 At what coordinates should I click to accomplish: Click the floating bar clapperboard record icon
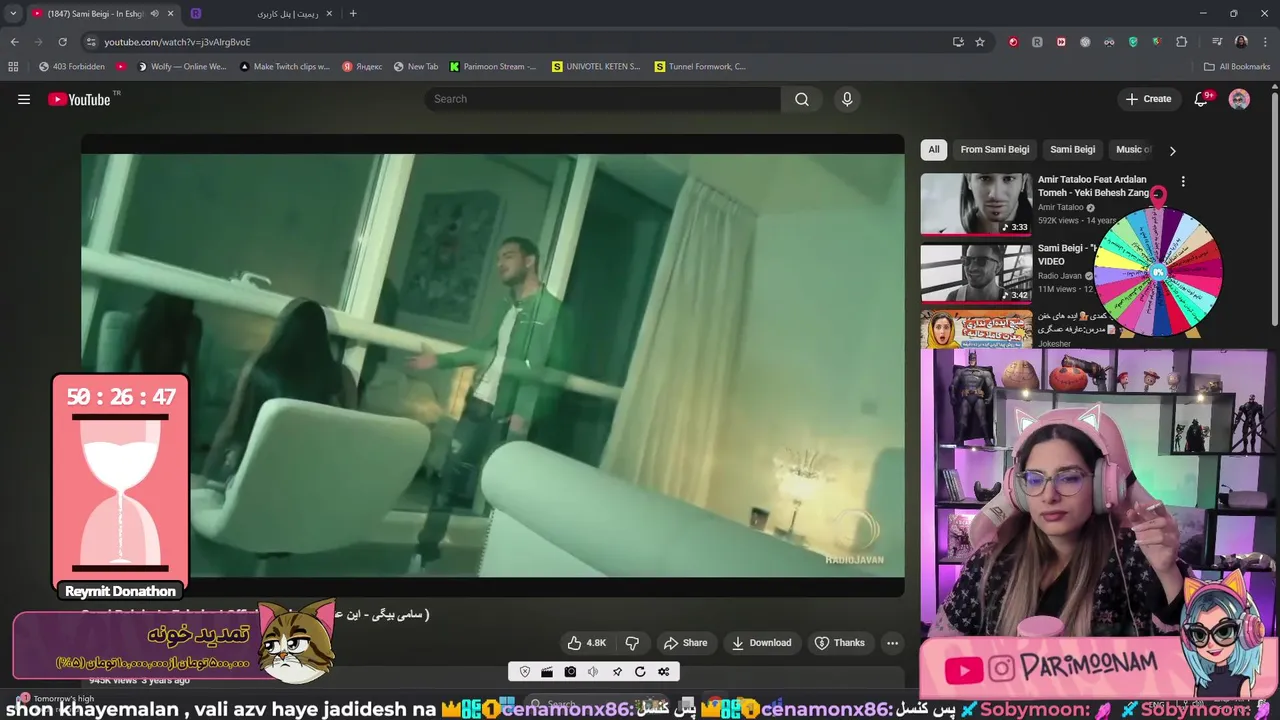547,672
